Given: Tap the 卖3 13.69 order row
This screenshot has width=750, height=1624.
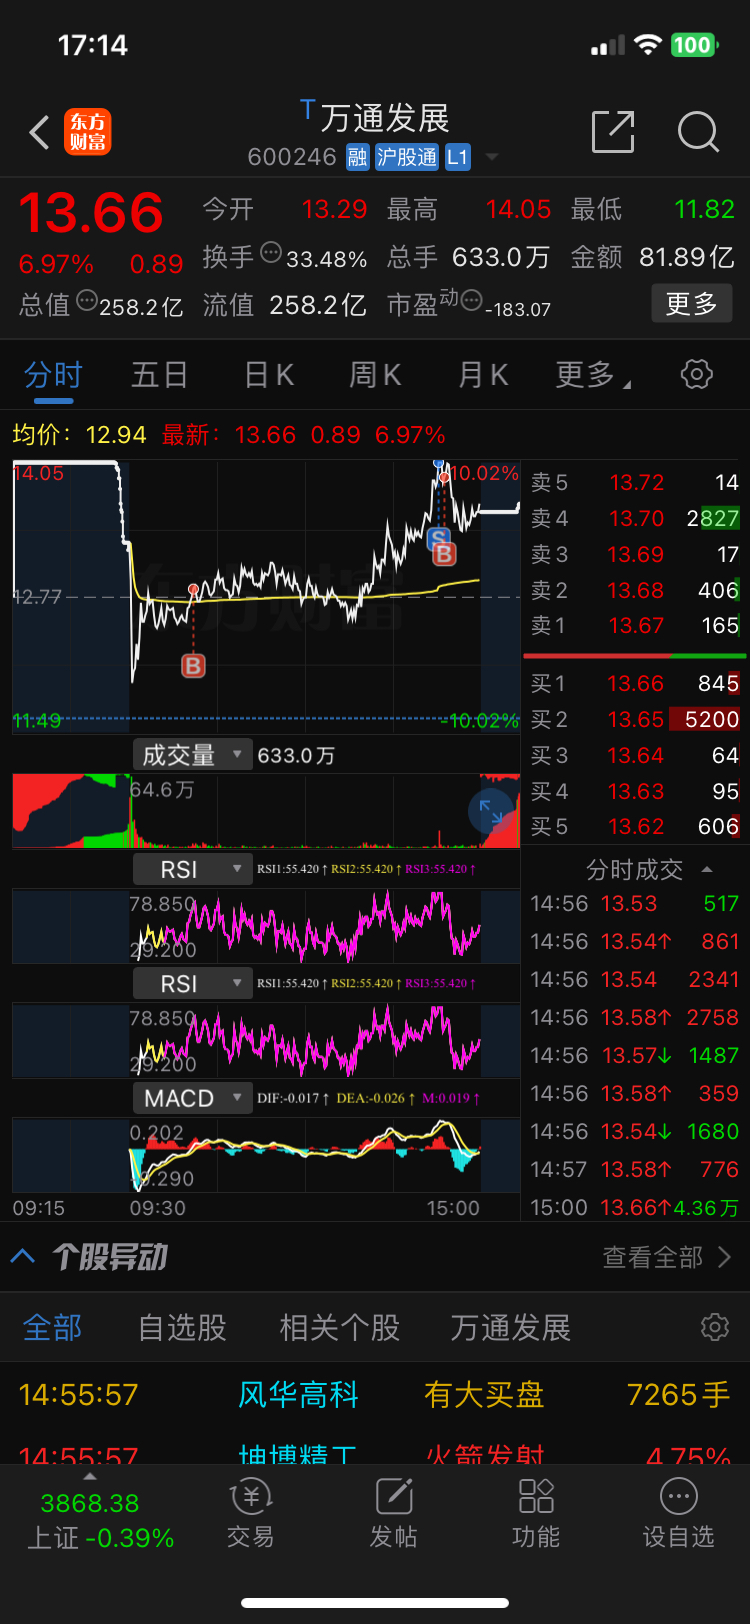Looking at the screenshot, I should 635,554.
